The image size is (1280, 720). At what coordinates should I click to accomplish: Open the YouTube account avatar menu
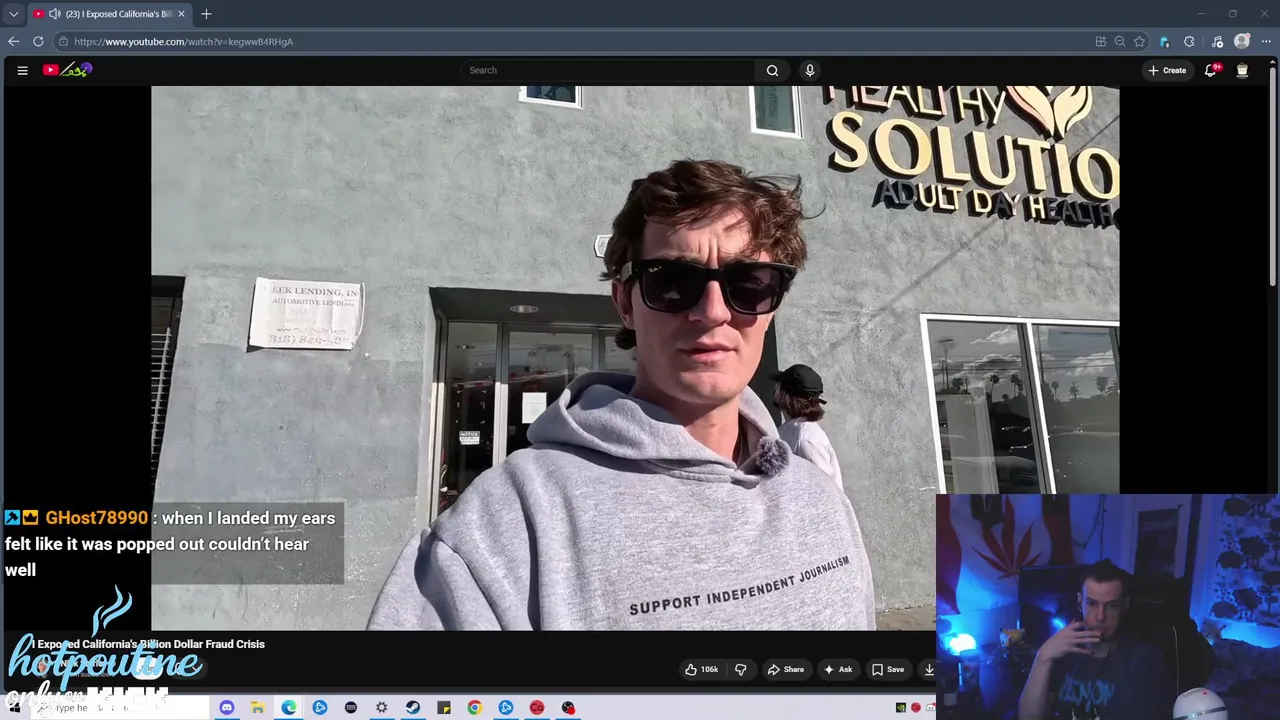click(1242, 70)
